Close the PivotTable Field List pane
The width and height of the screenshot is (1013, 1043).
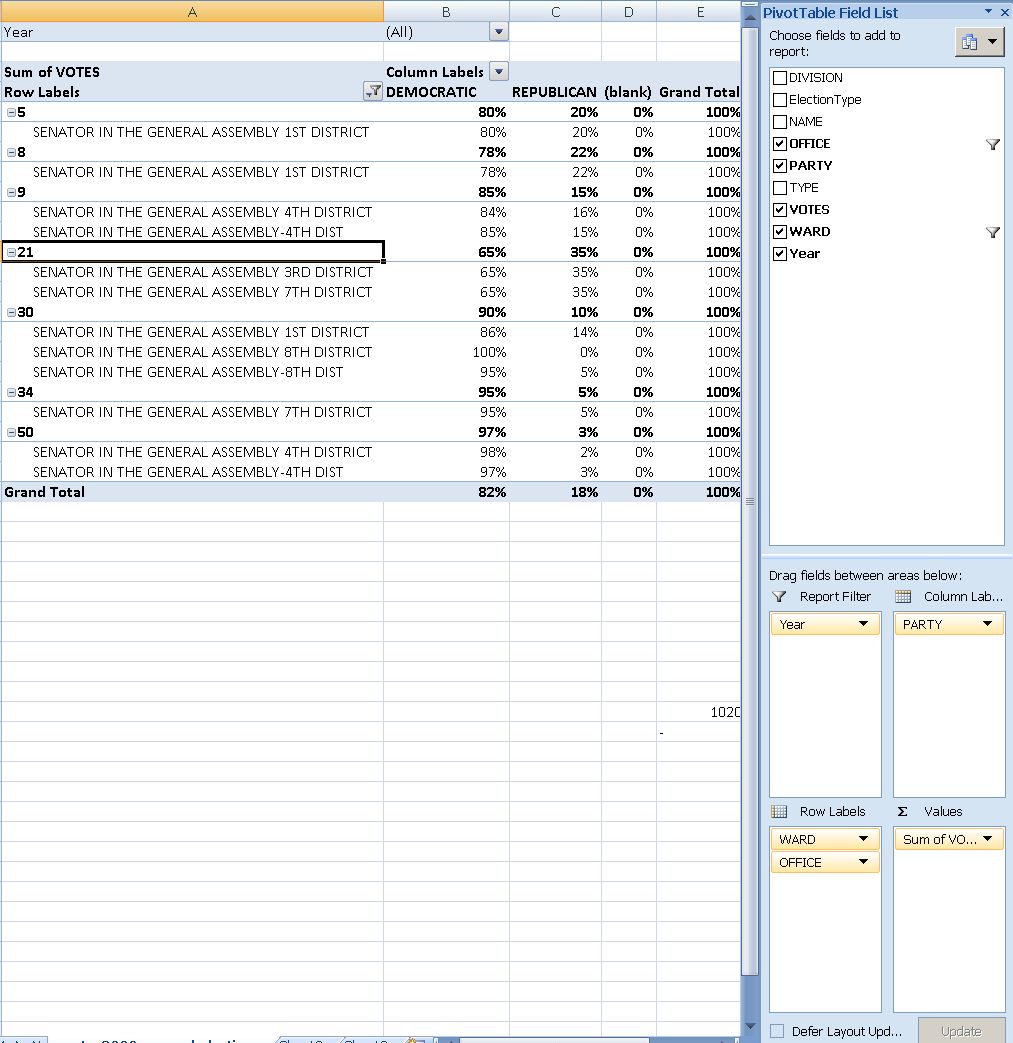tap(1004, 12)
